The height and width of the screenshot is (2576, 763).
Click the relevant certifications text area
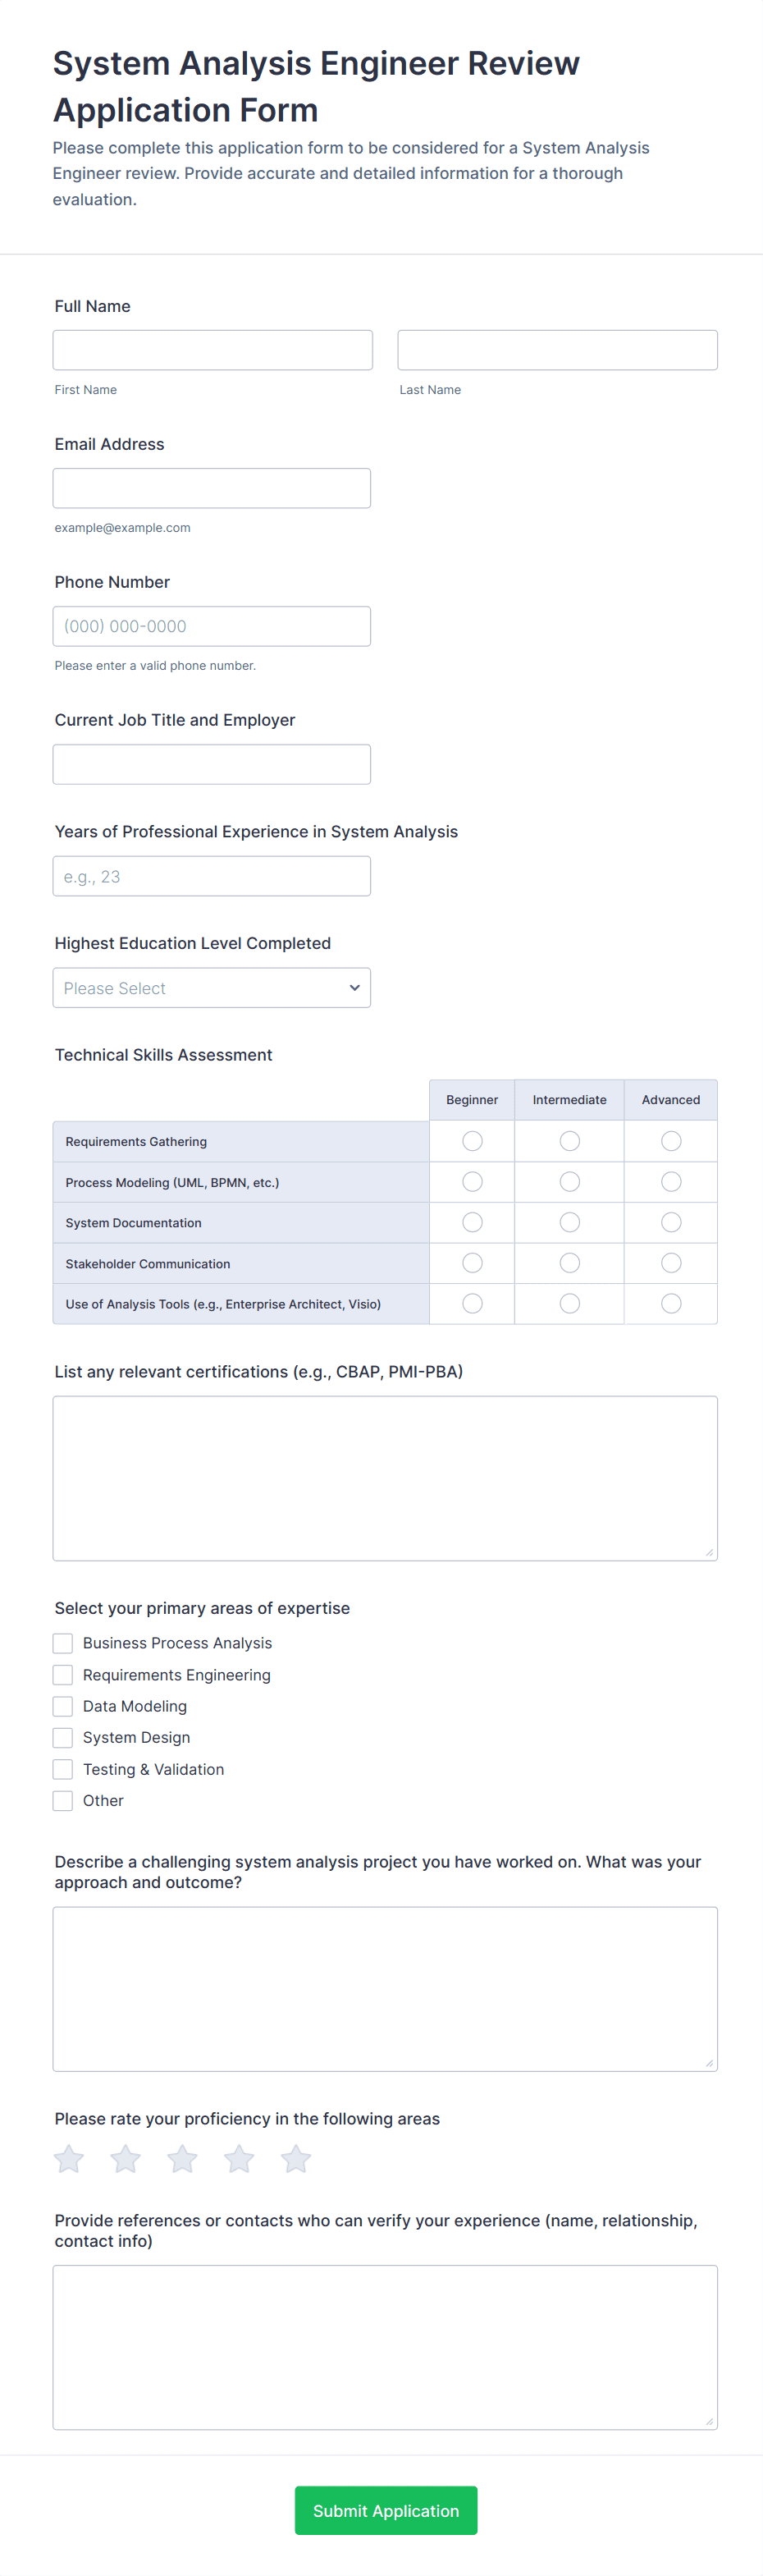pos(385,1478)
